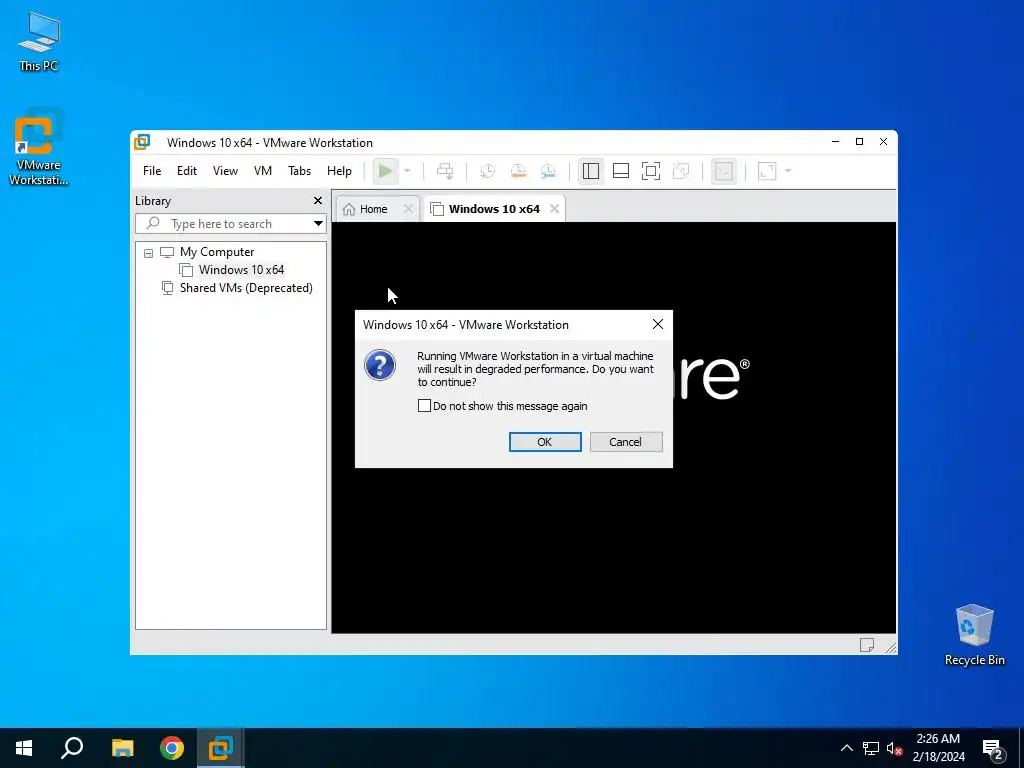Minimize the VMware Workstation window
Screen dimensions: 1024x768
[835, 142]
